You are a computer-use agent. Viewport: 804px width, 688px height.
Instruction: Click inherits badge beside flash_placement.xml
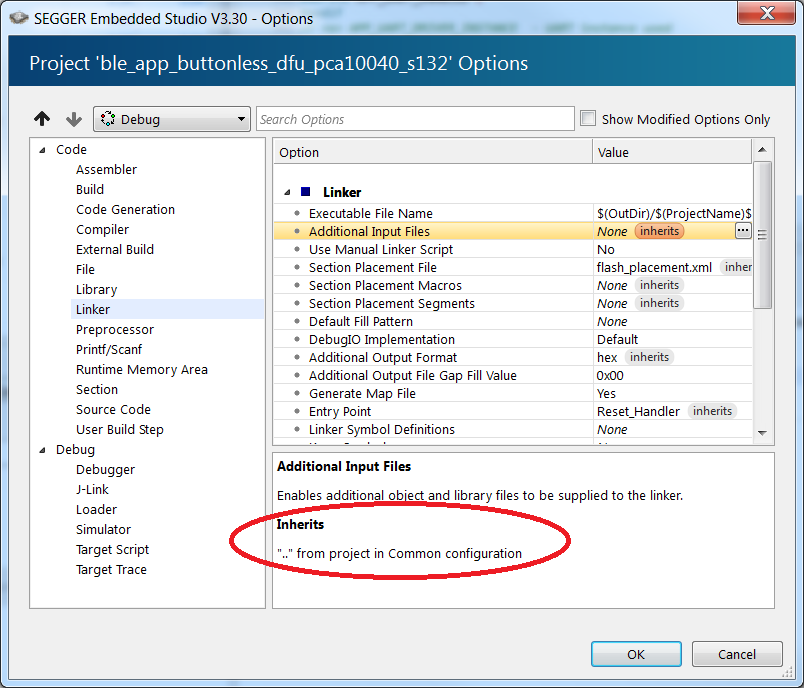pyautogui.click(x=736, y=267)
